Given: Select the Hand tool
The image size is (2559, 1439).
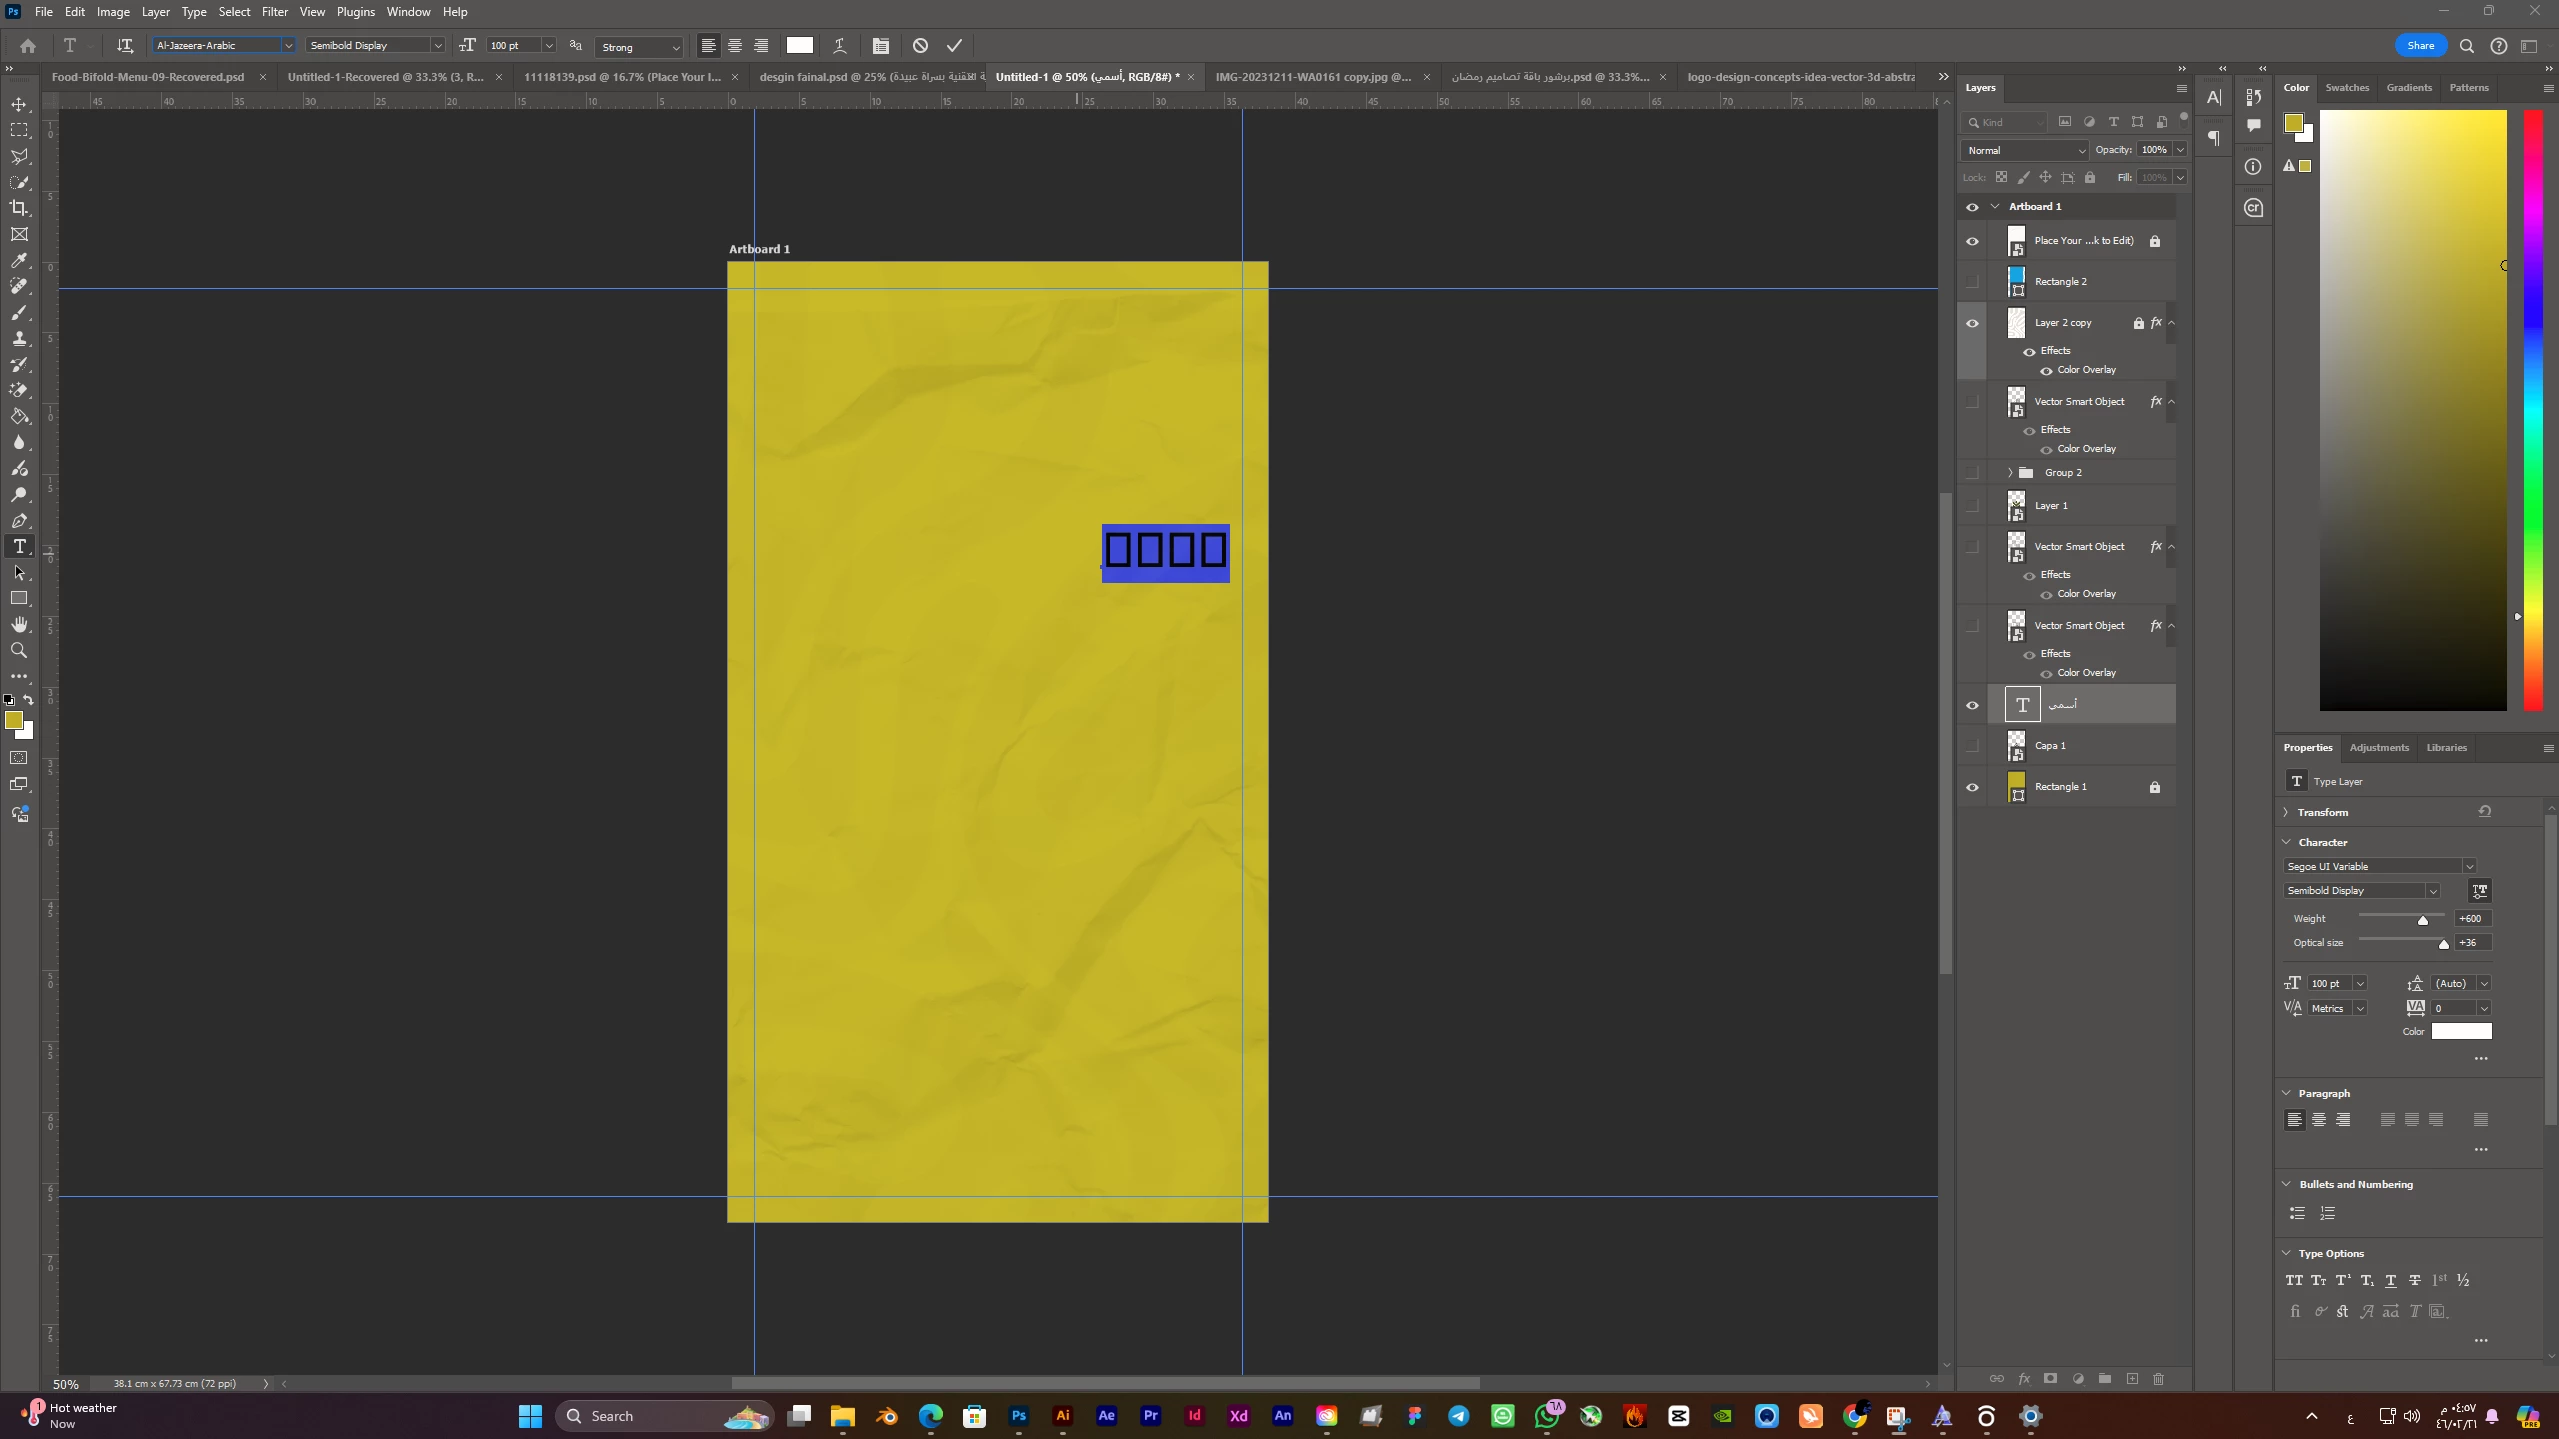Looking at the screenshot, I should [x=19, y=625].
